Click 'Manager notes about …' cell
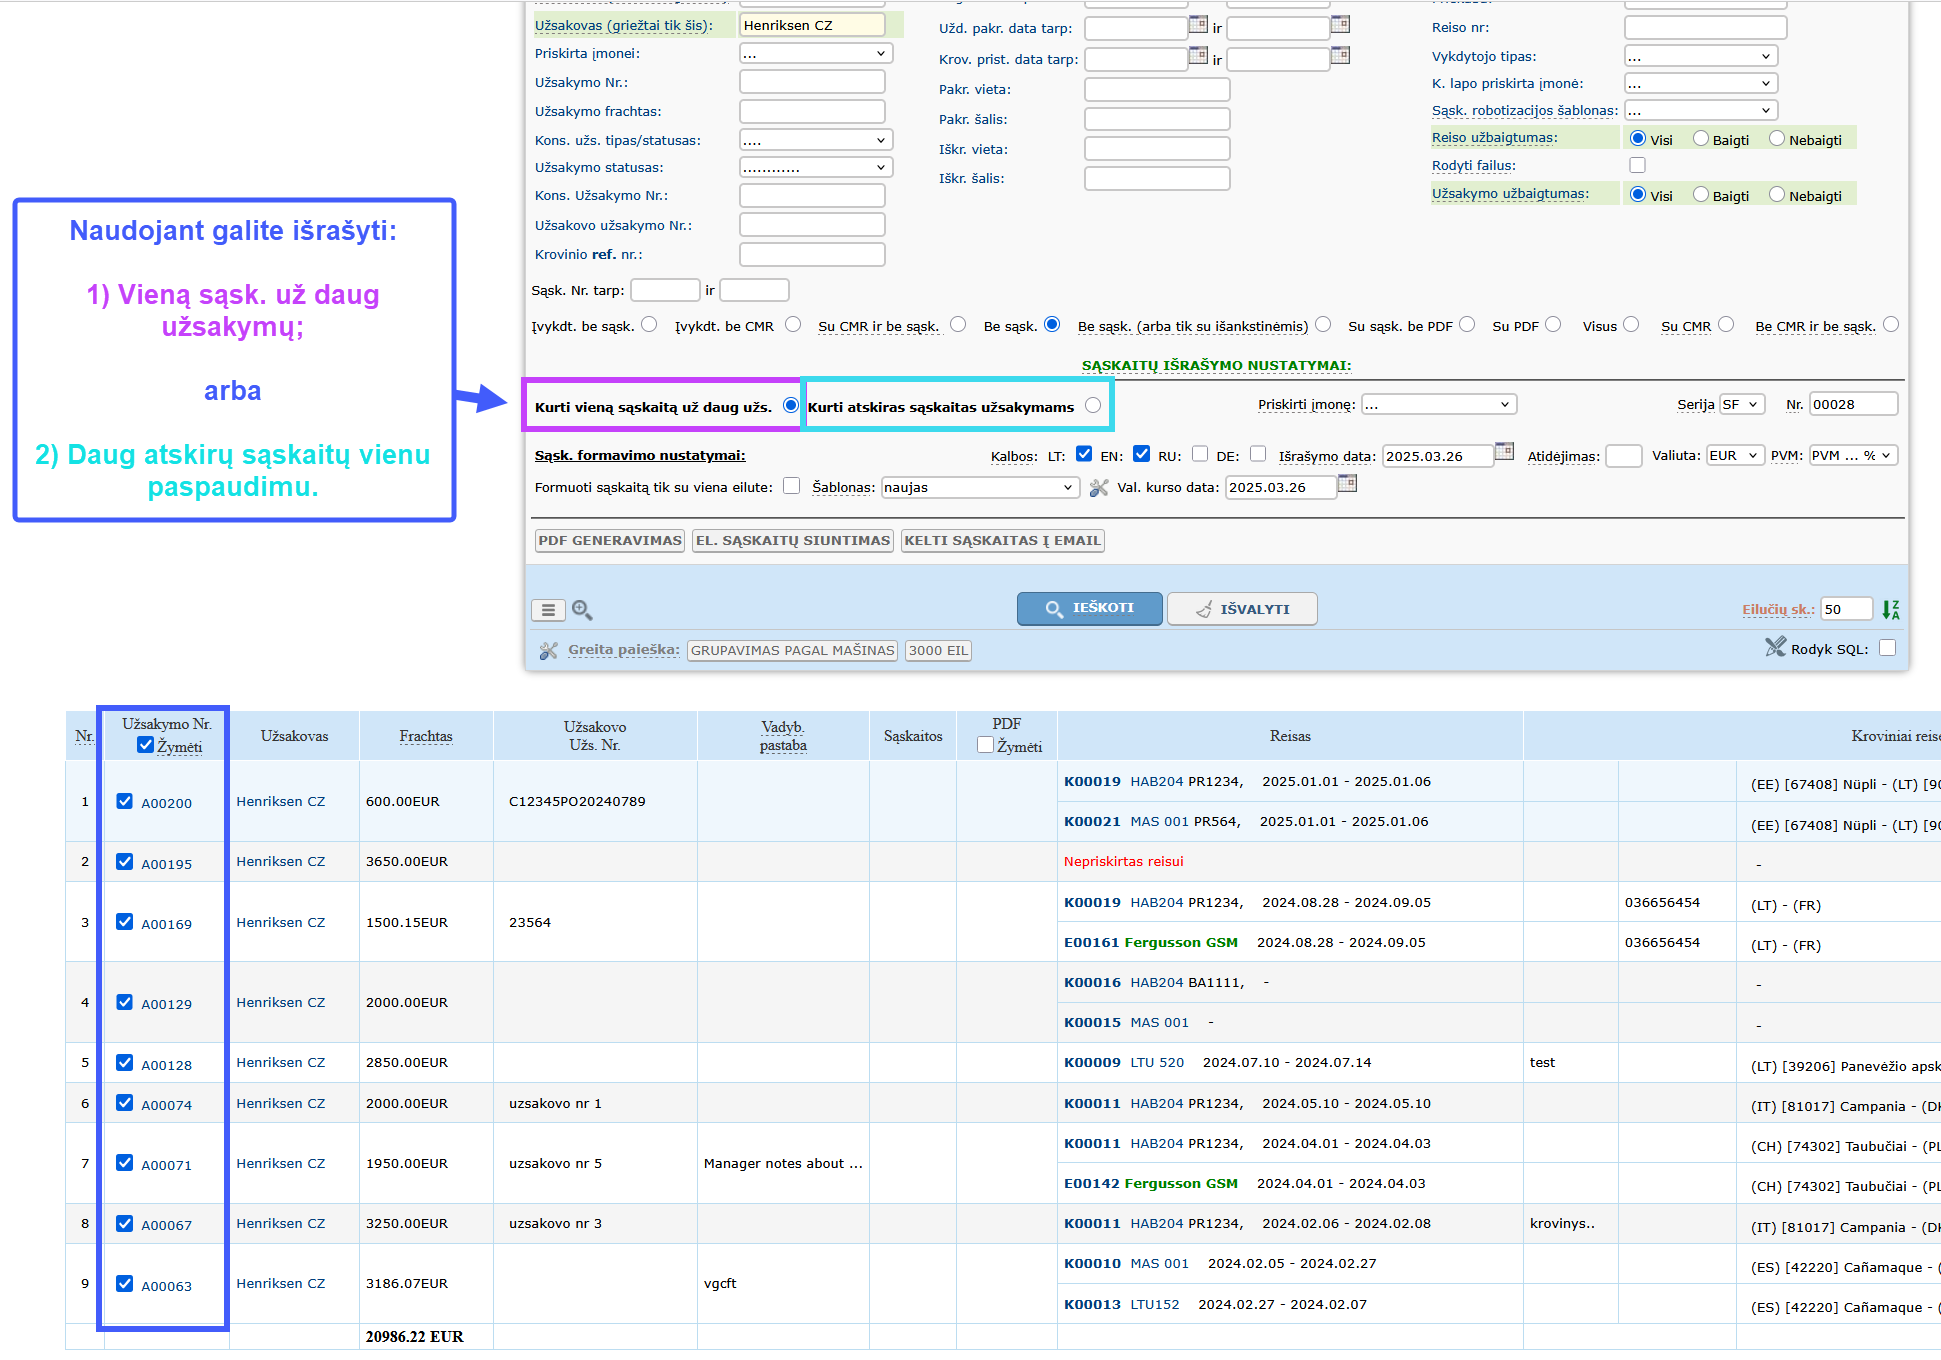The image size is (1941, 1360). [783, 1164]
